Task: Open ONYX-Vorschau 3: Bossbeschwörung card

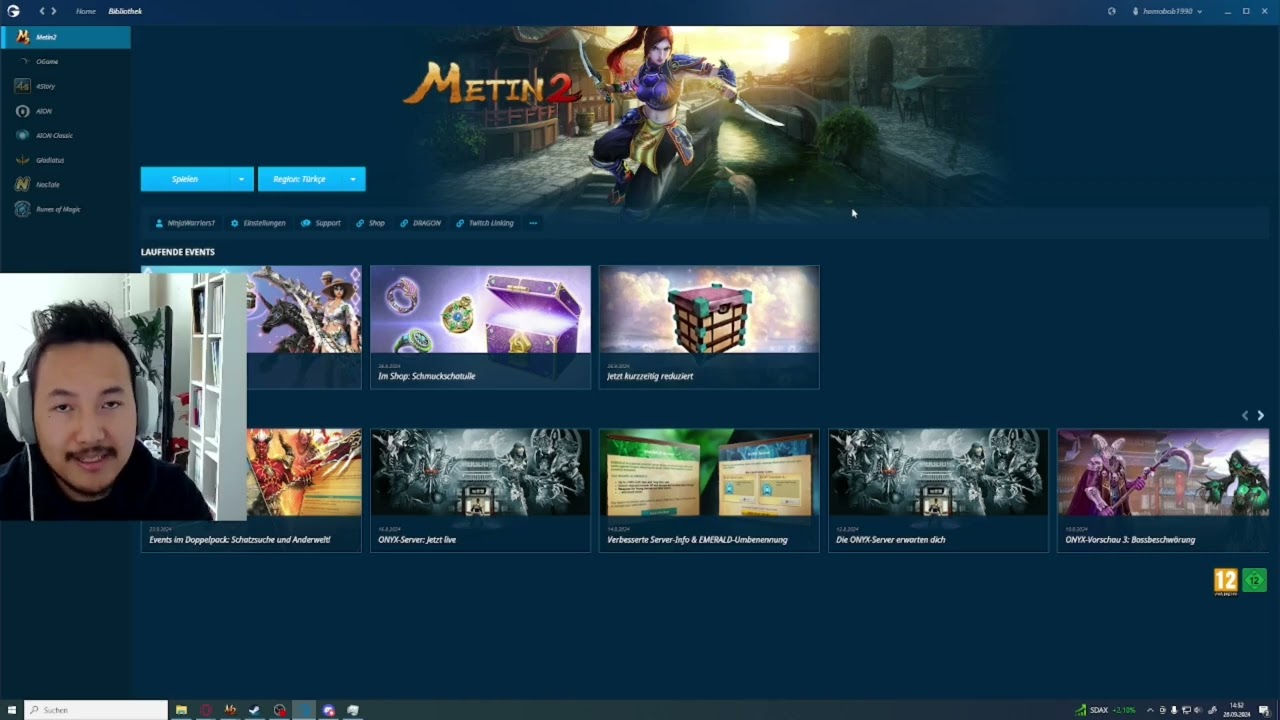Action: 1163,490
